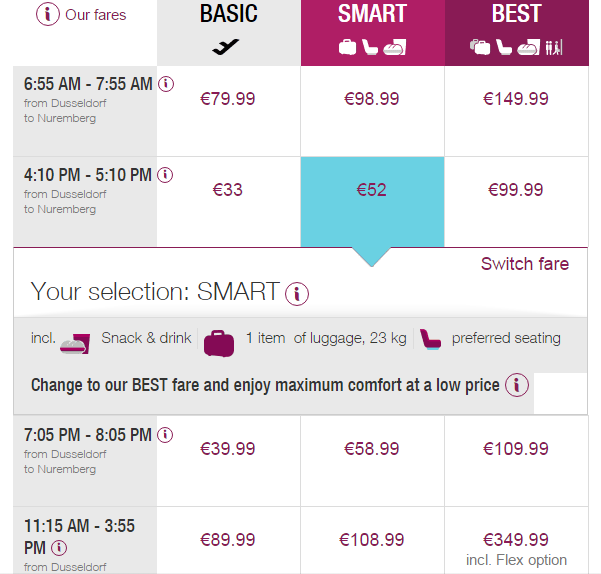Click the preferred seating seat icon
The height and width of the screenshot is (574, 601).
(x=430, y=339)
